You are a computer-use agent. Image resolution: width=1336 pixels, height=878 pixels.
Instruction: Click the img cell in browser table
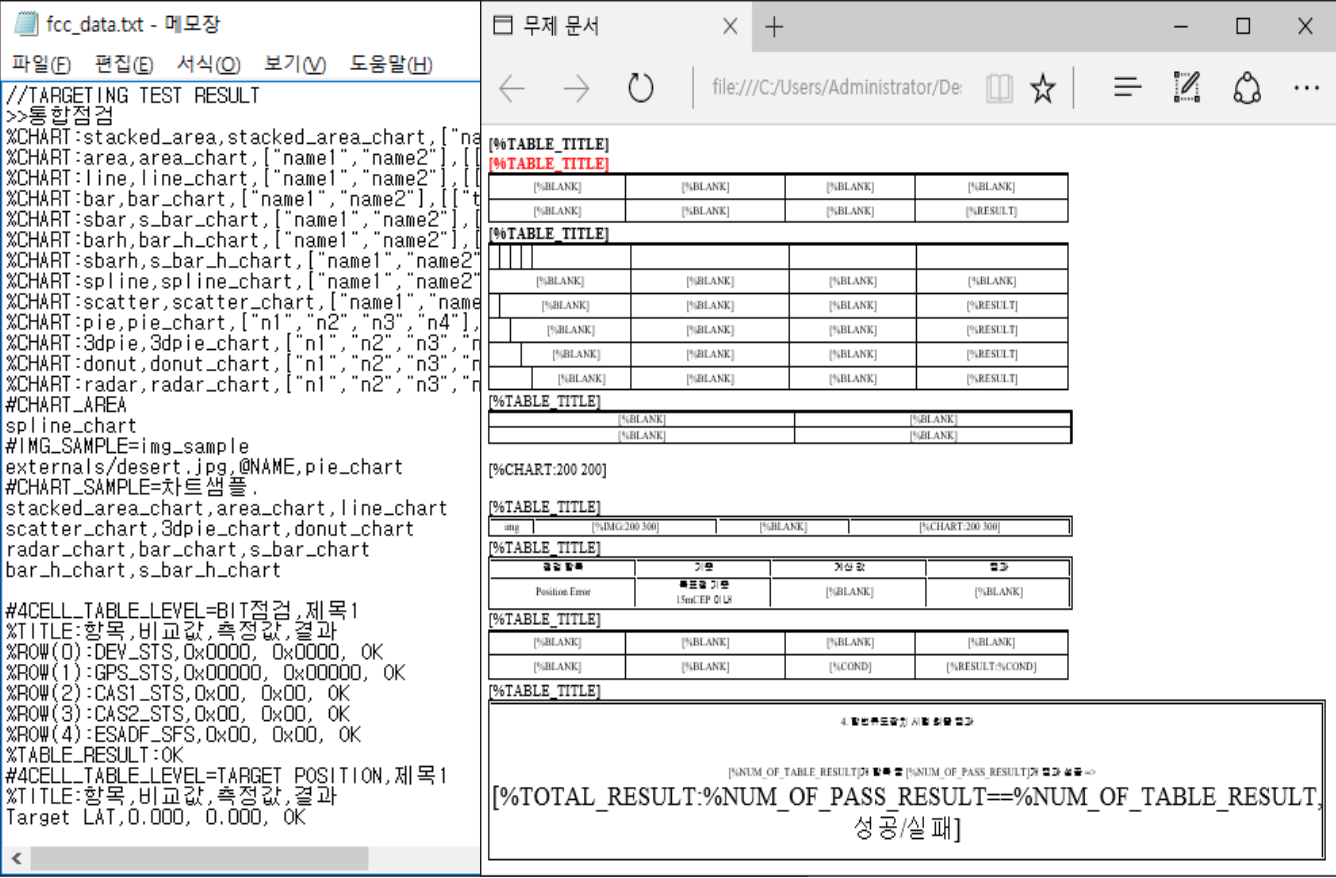click(511, 527)
